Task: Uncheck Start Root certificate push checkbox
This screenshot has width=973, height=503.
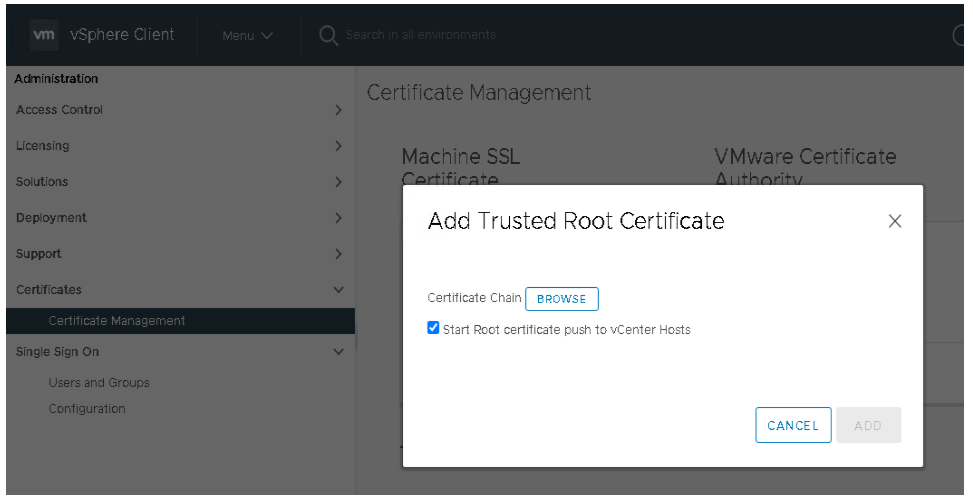Action: point(433,328)
